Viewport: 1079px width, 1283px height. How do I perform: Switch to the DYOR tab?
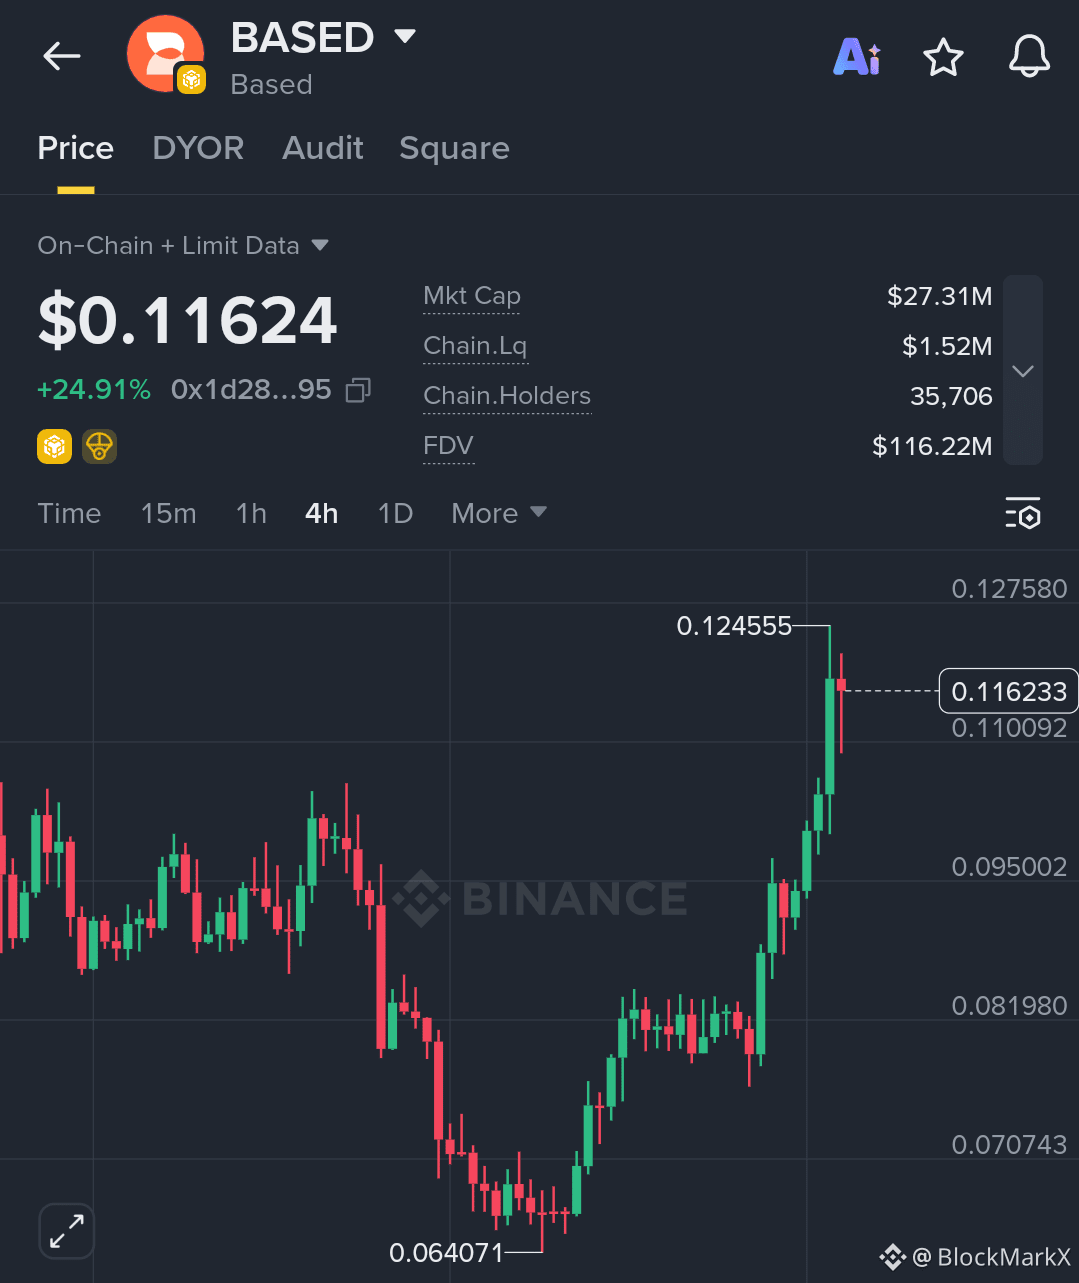(x=198, y=148)
